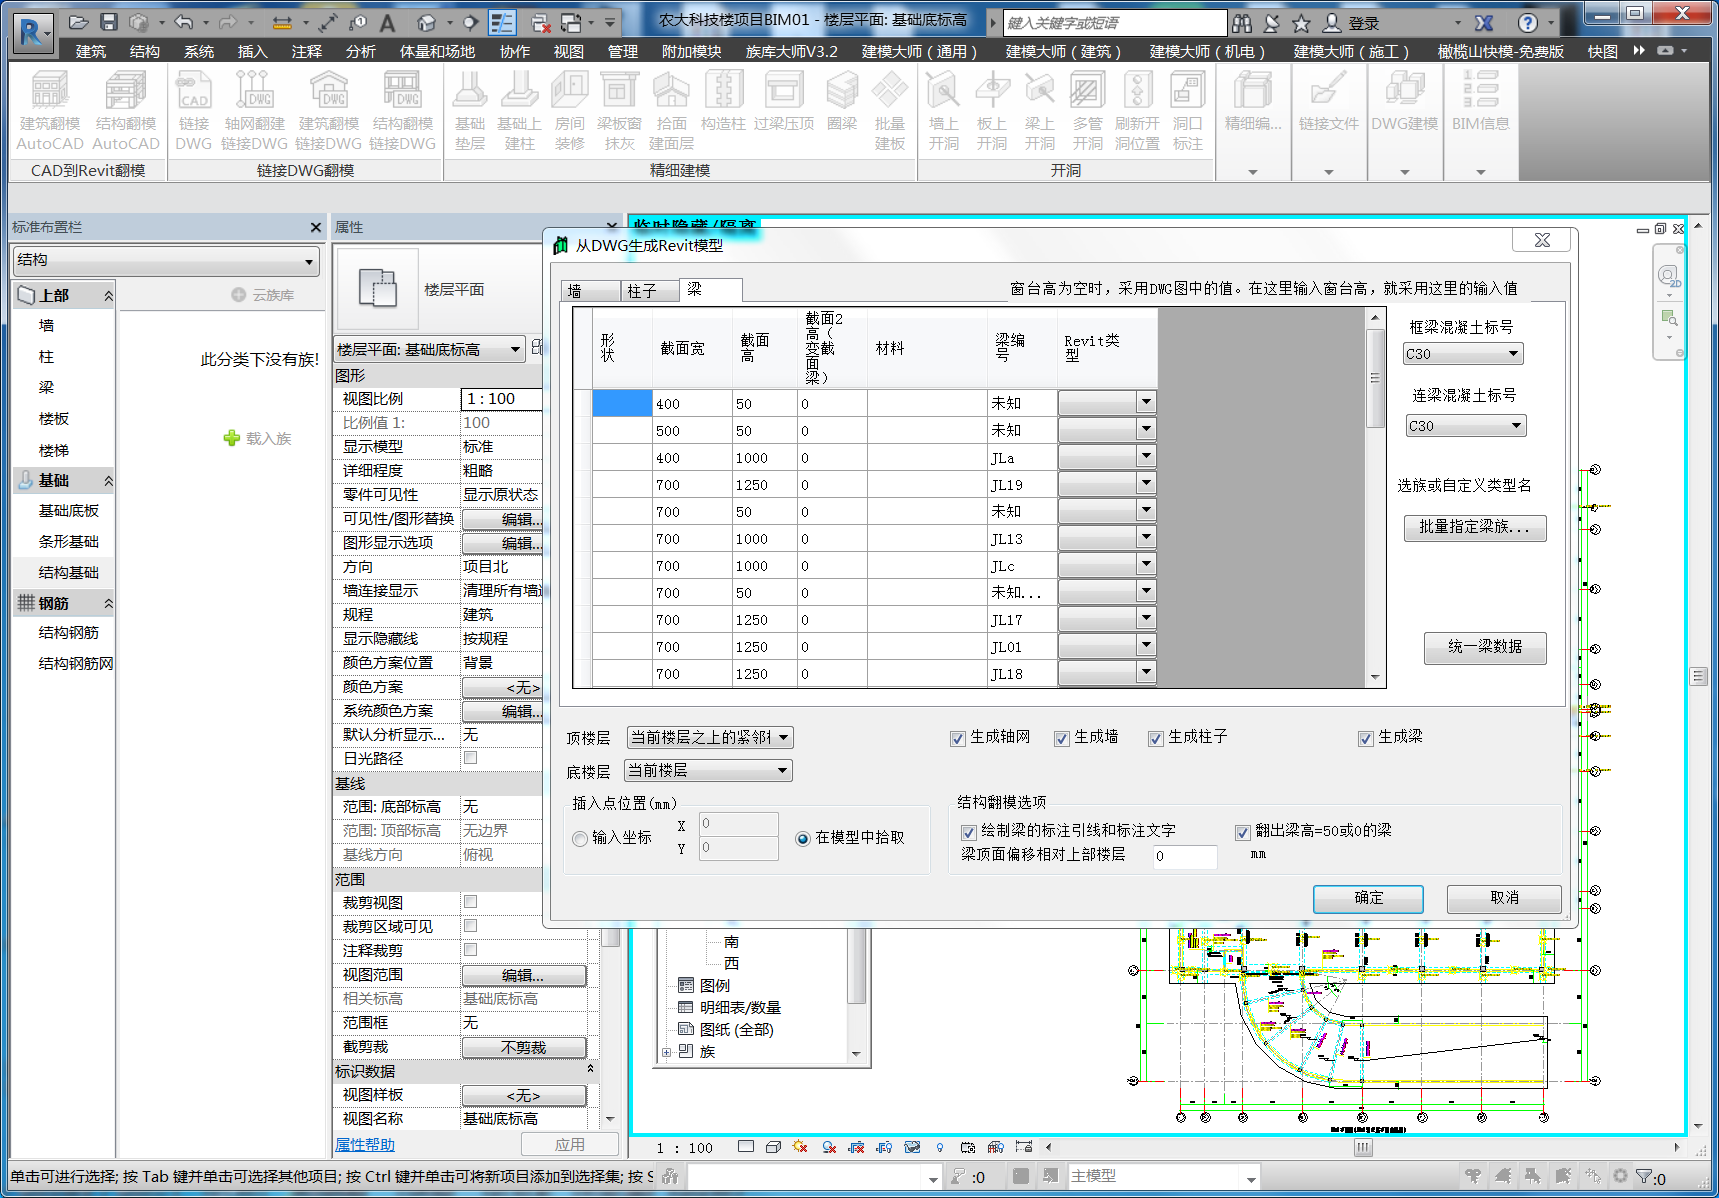Open the 结构 ribbon tab

[x=145, y=51]
